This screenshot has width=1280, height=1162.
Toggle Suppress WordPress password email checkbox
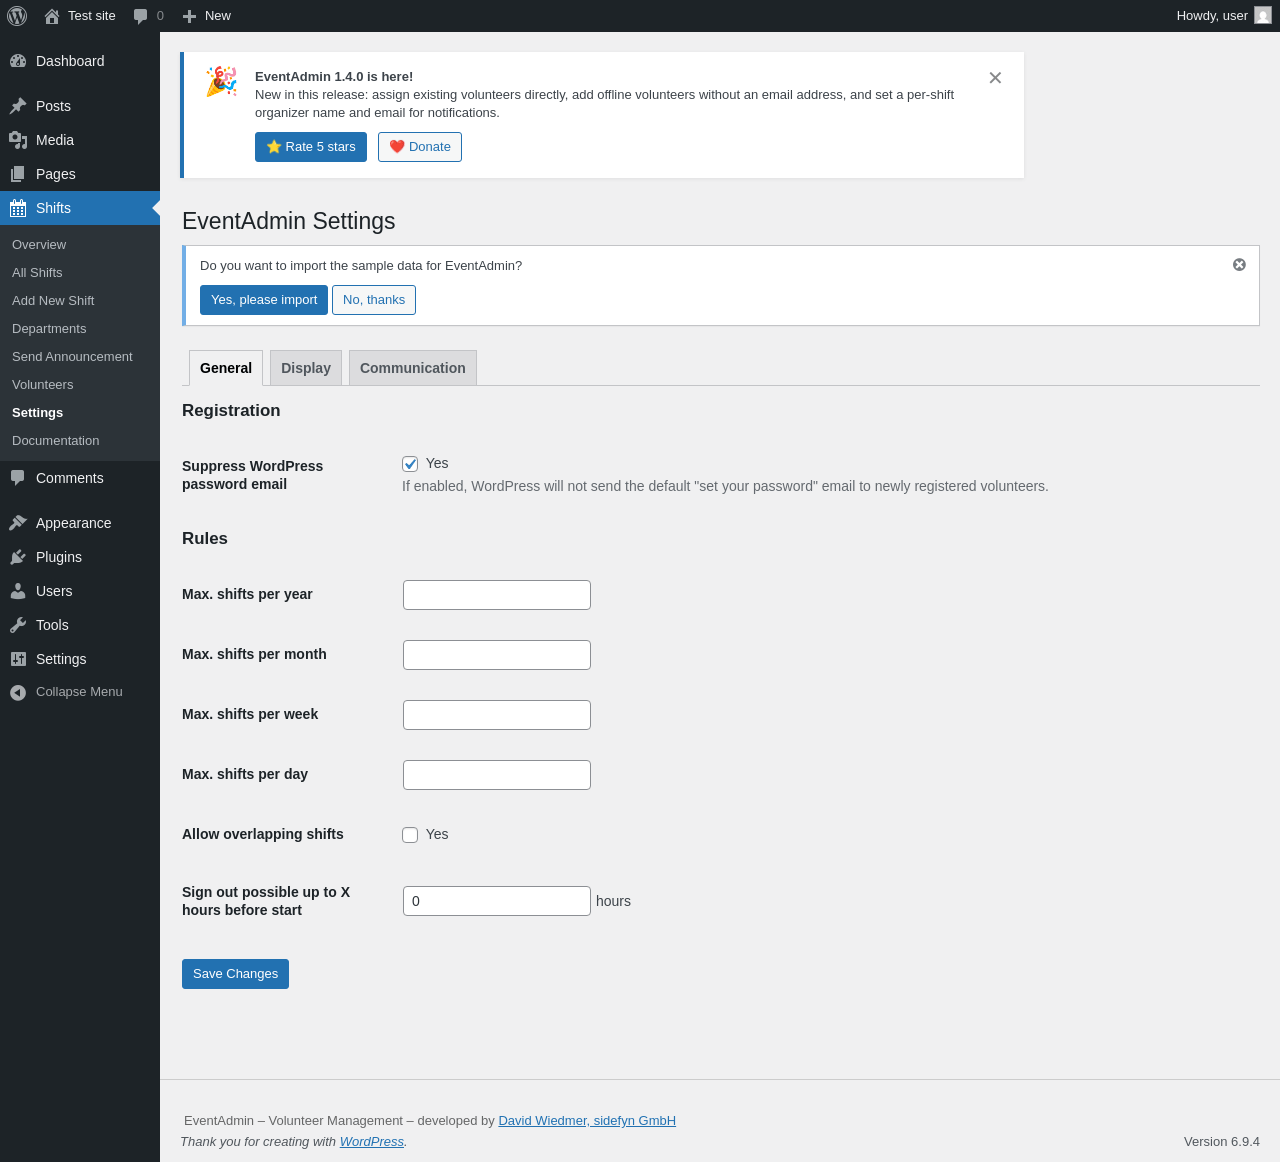410,464
